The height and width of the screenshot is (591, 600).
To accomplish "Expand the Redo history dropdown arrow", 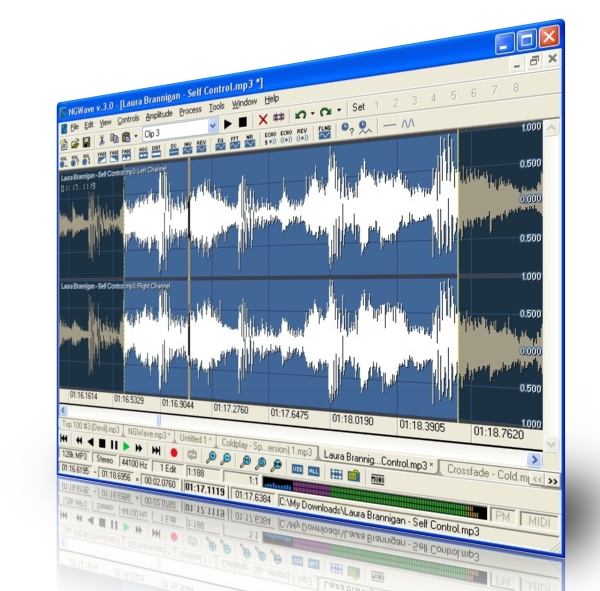I will 339,110.
